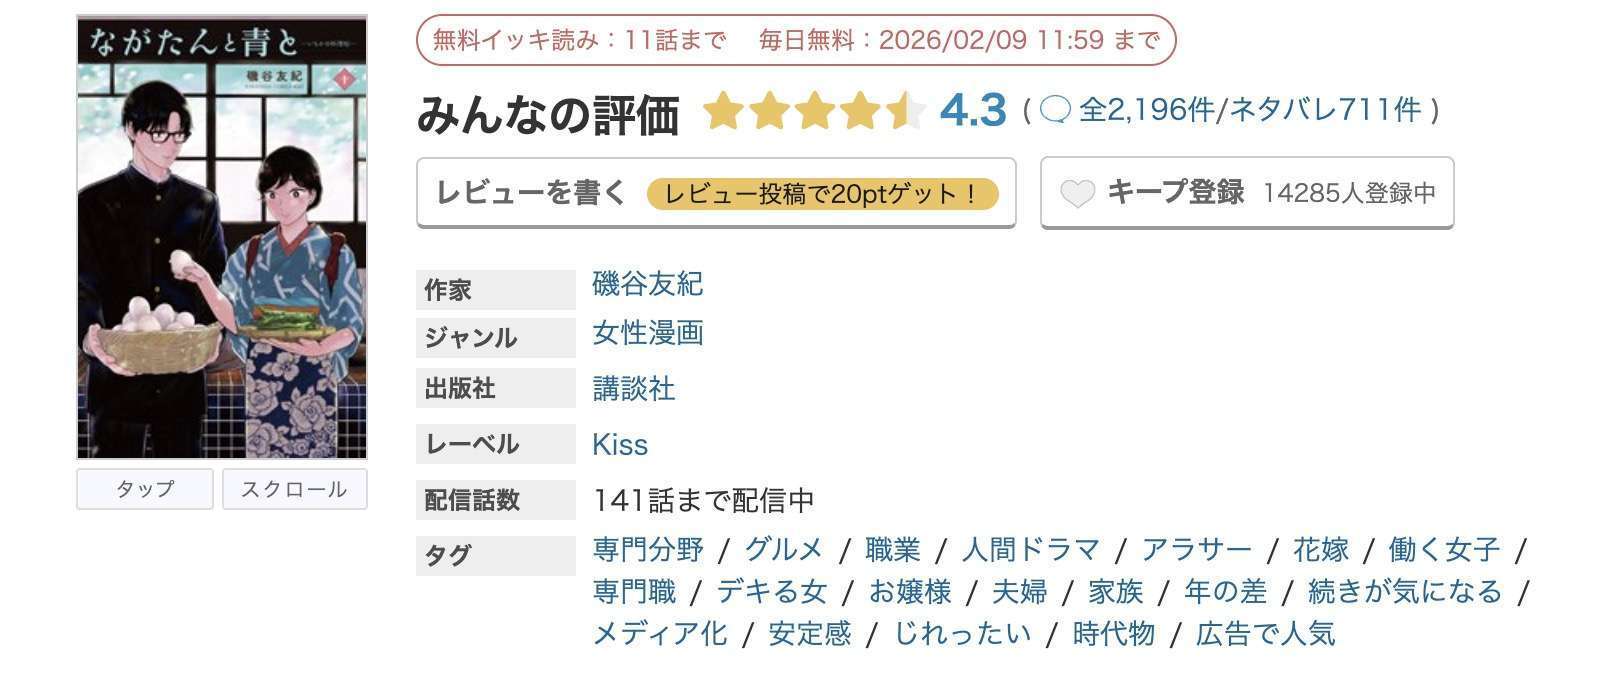Click the fifth half-filled rating star
This screenshot has width=1624, height=690.
[907, 113]
